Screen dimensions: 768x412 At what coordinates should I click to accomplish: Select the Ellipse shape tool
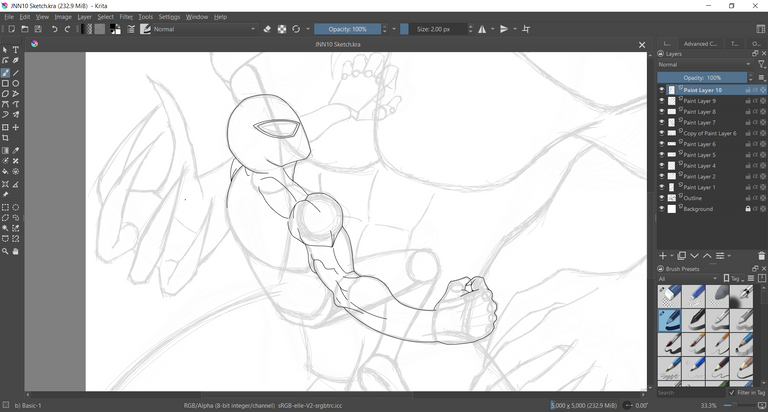(16, 83)
